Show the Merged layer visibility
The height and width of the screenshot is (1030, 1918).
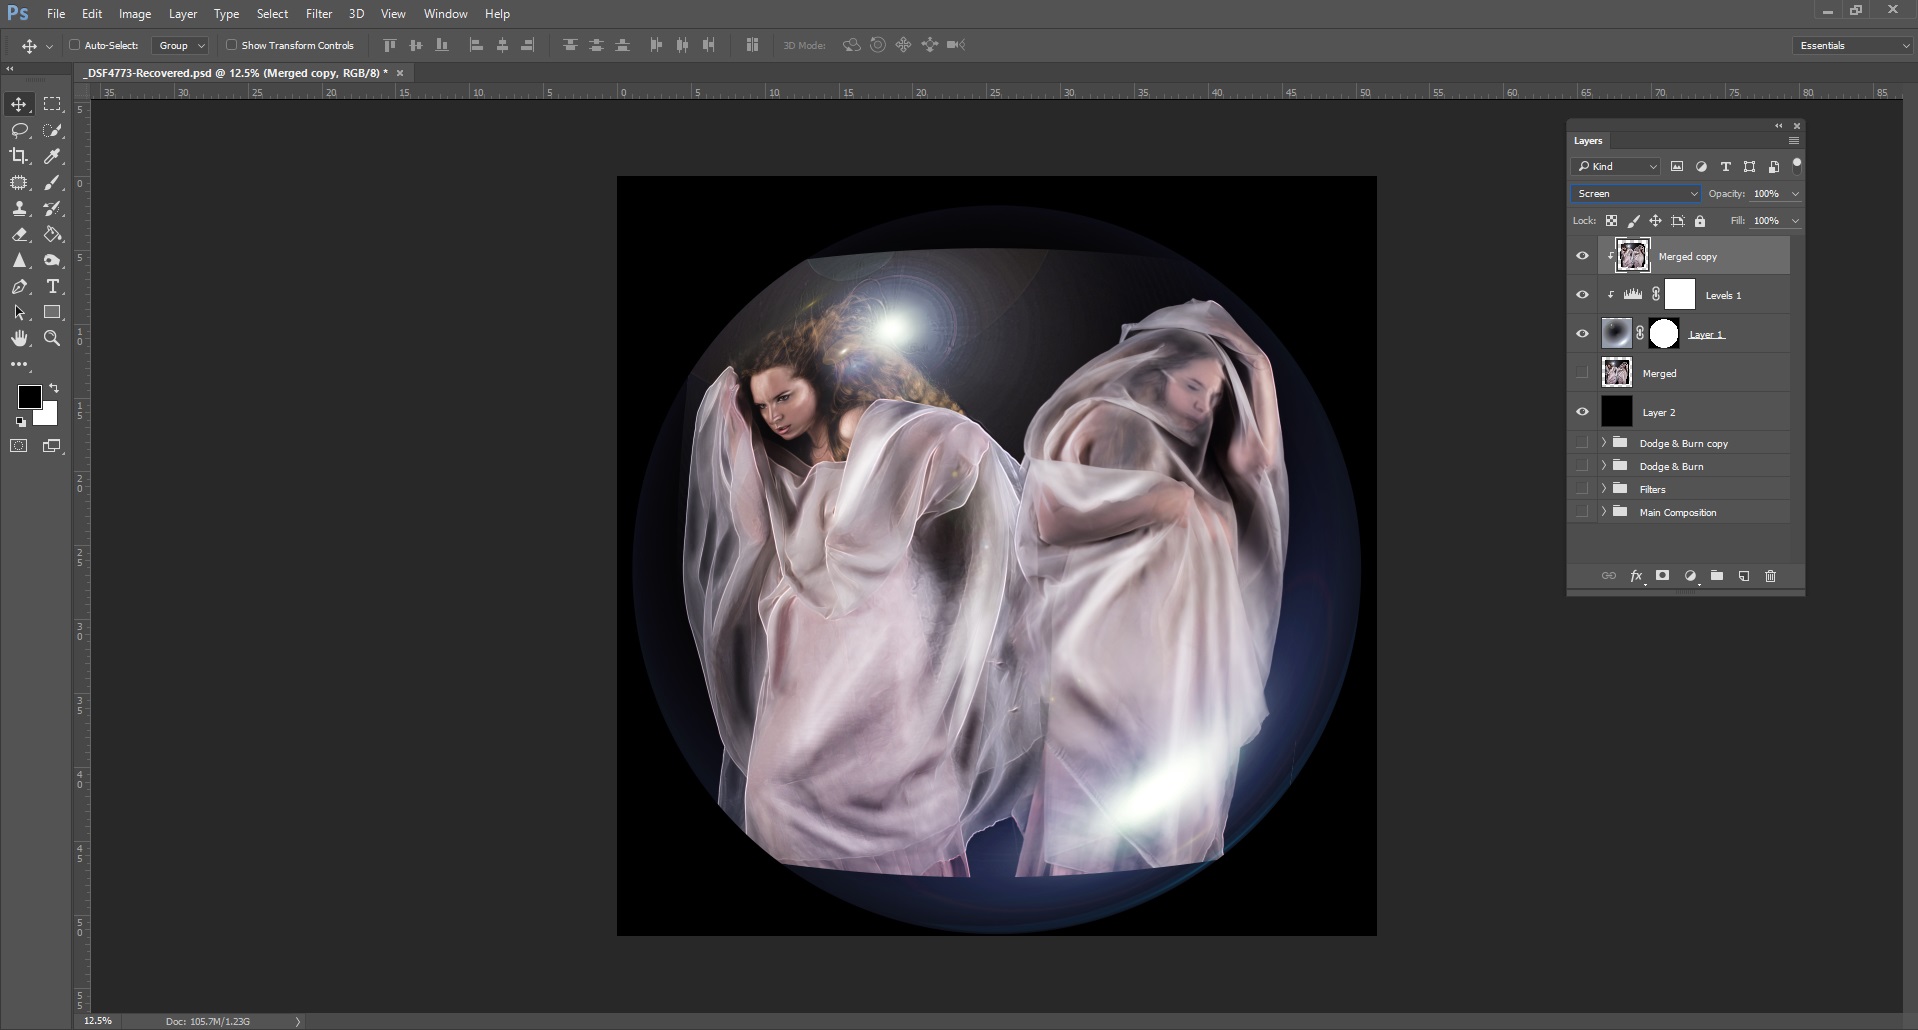point(1583,372)
